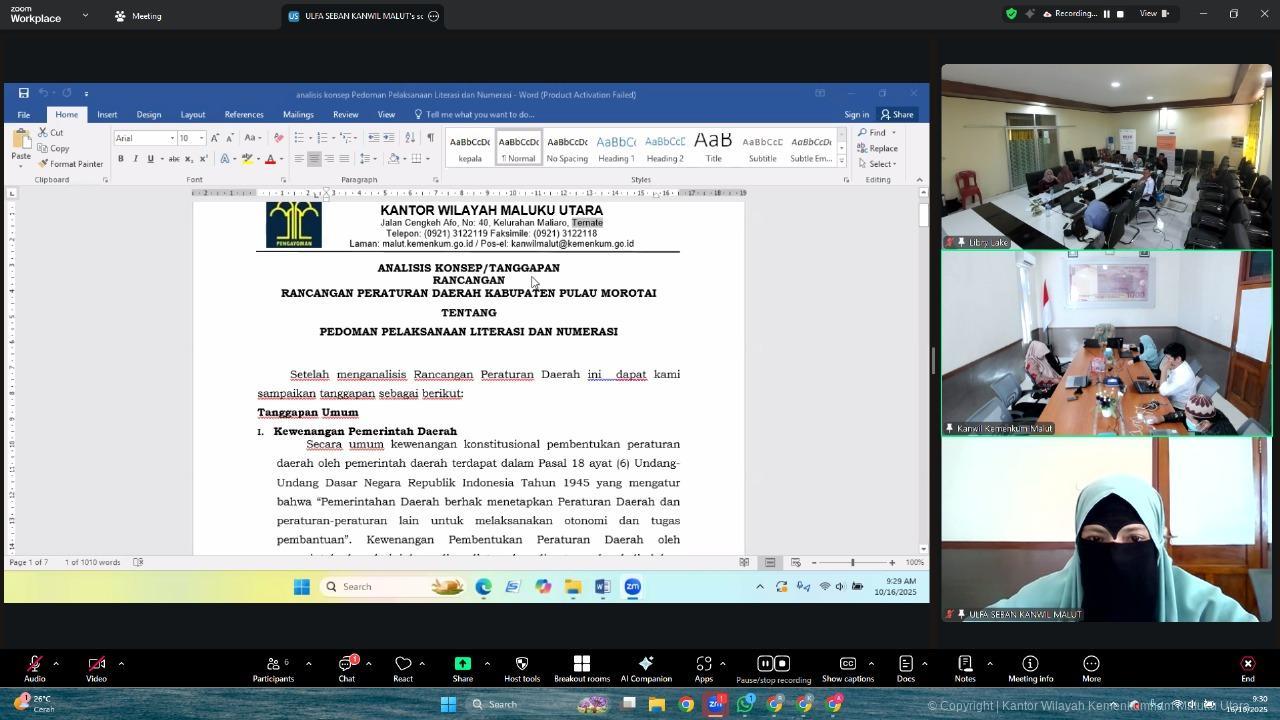
Task: Click the Word zoom slider in the status bar
Action: click(x=852, y=563)
